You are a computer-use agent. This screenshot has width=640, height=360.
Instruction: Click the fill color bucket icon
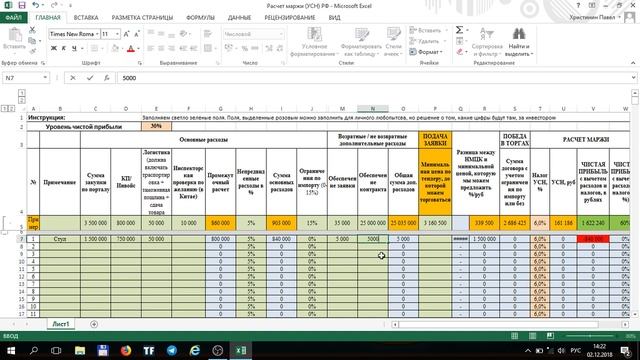pos(115,49)
